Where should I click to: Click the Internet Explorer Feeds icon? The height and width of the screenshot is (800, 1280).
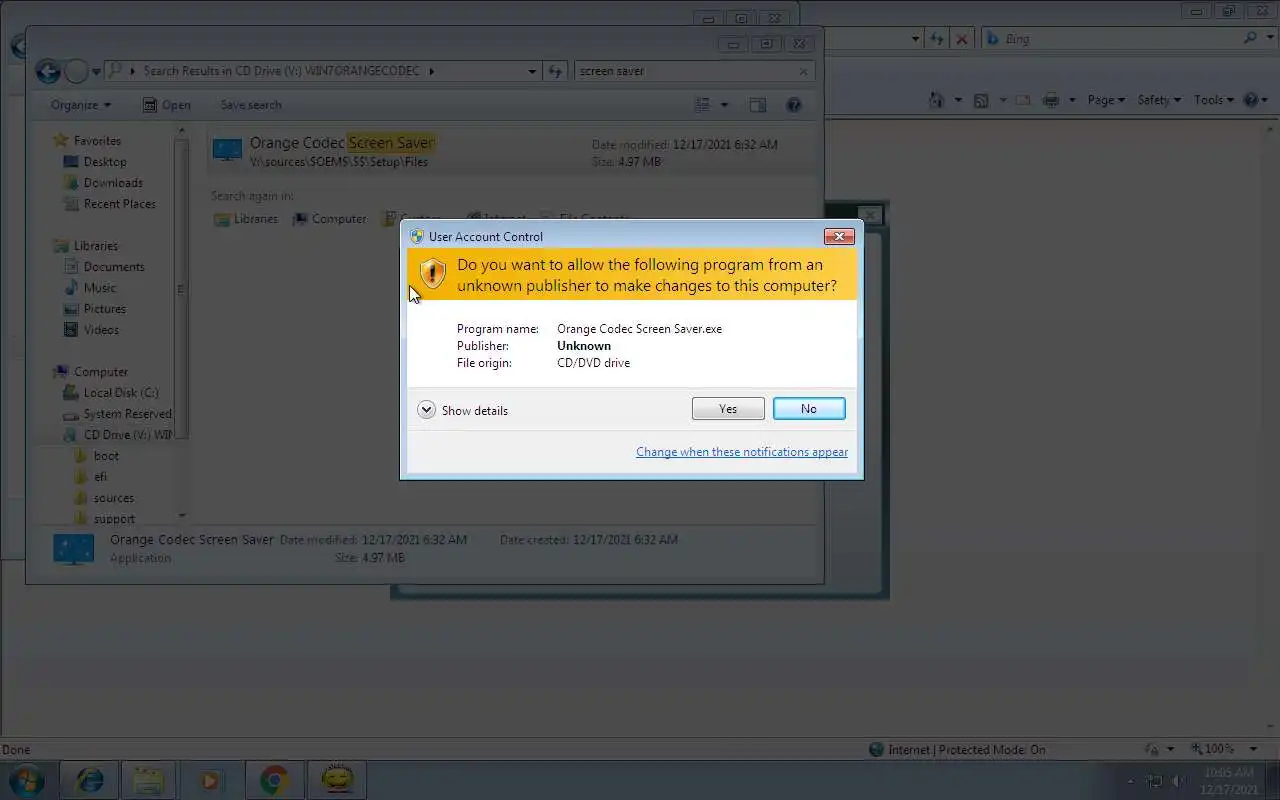pos(981,100)
